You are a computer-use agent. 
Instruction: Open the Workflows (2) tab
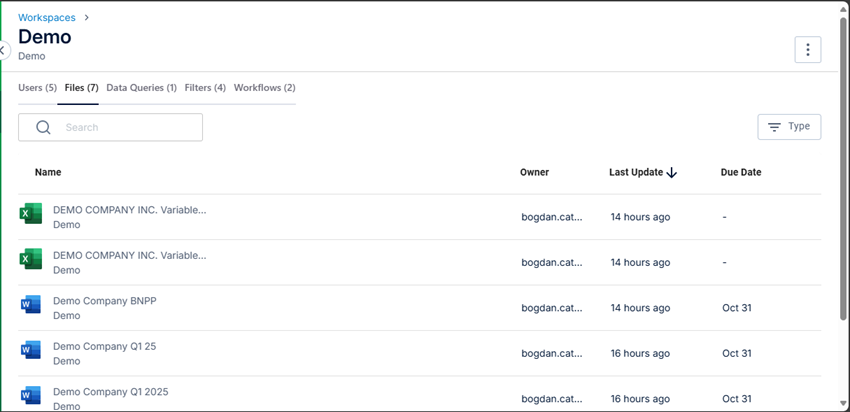tap(265, 87)
